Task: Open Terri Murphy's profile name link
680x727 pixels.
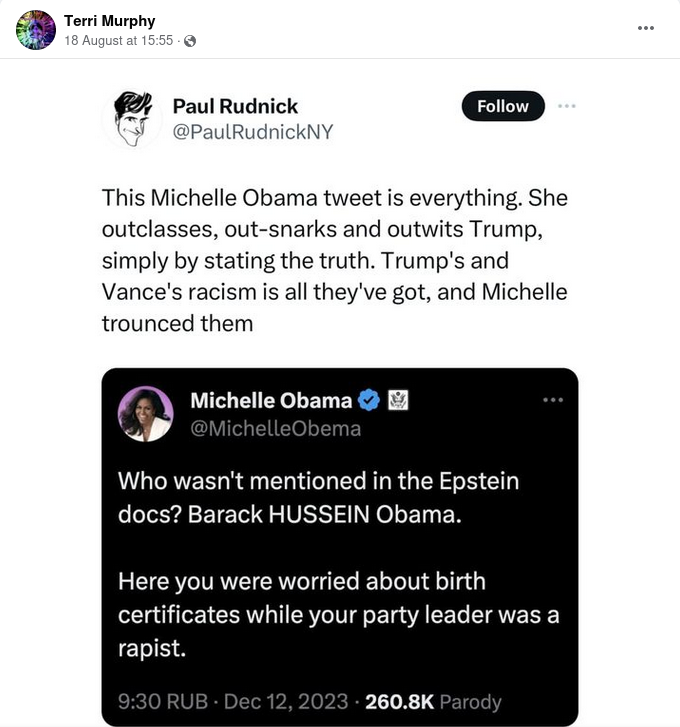Action: pos(110,21)
